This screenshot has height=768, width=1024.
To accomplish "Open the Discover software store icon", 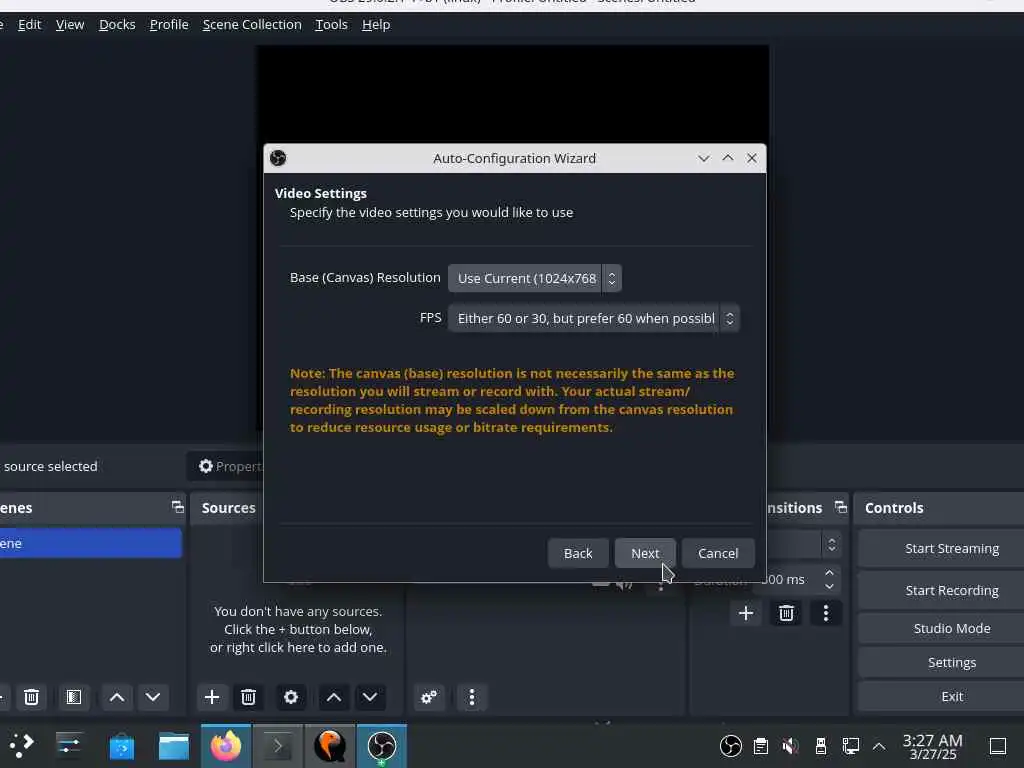I will [121, 746].
